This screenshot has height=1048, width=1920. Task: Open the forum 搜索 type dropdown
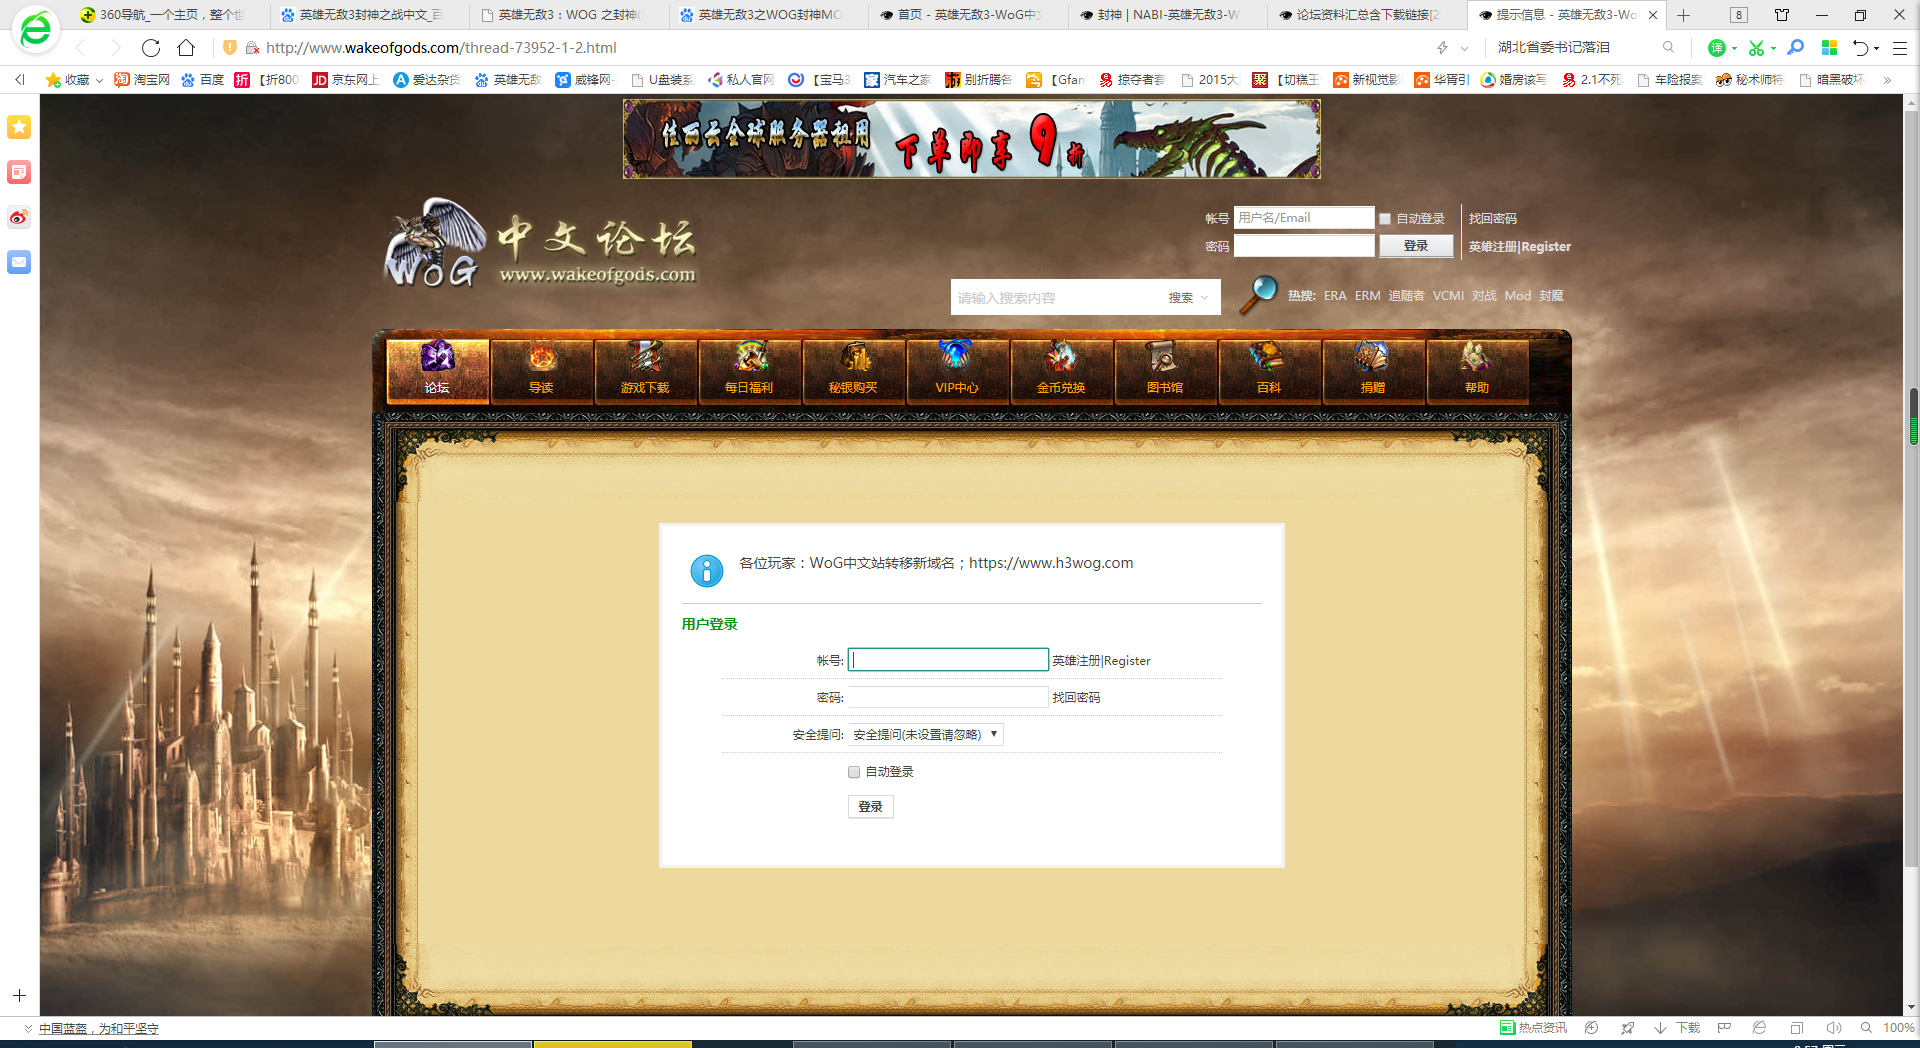(1189, 298)
